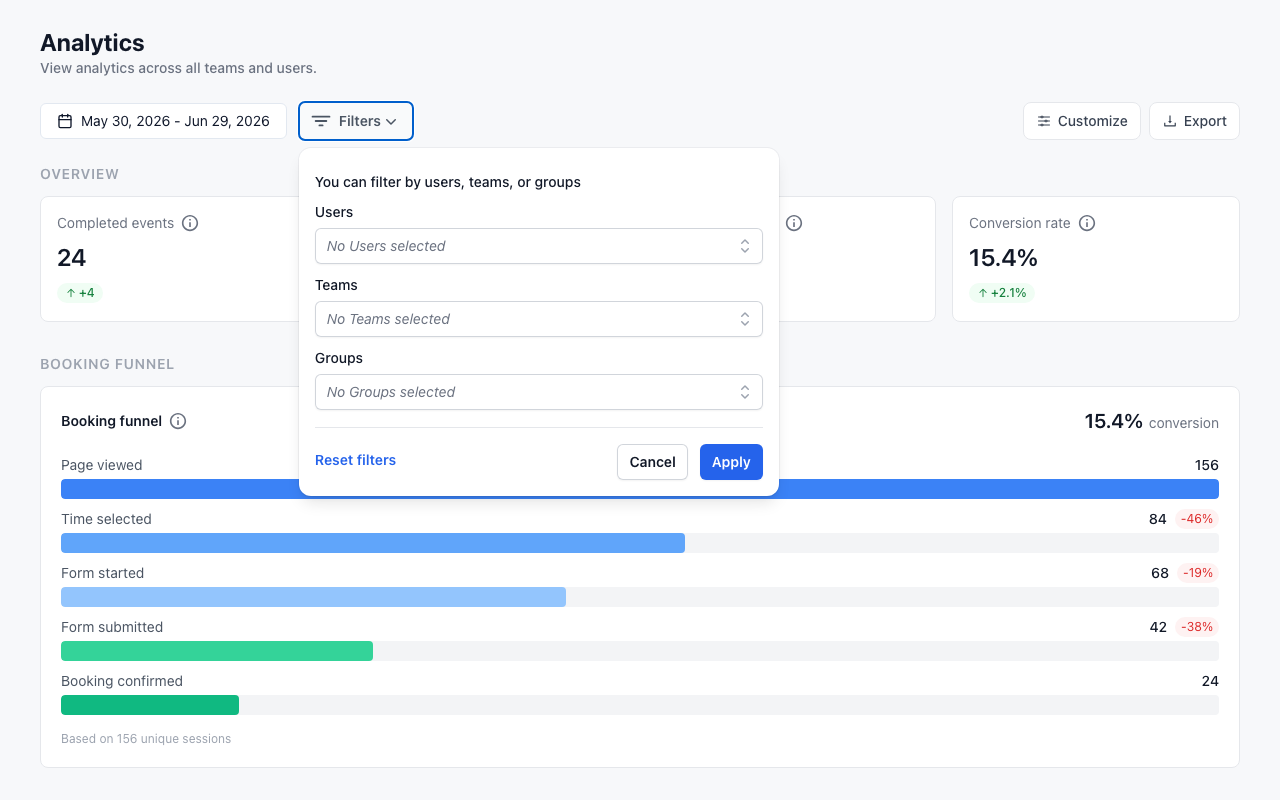Viewport: 1280px width, 800px height.
Task: Open the May 30 - Jun 29 date range picker
Action: [x=164, y=121]
